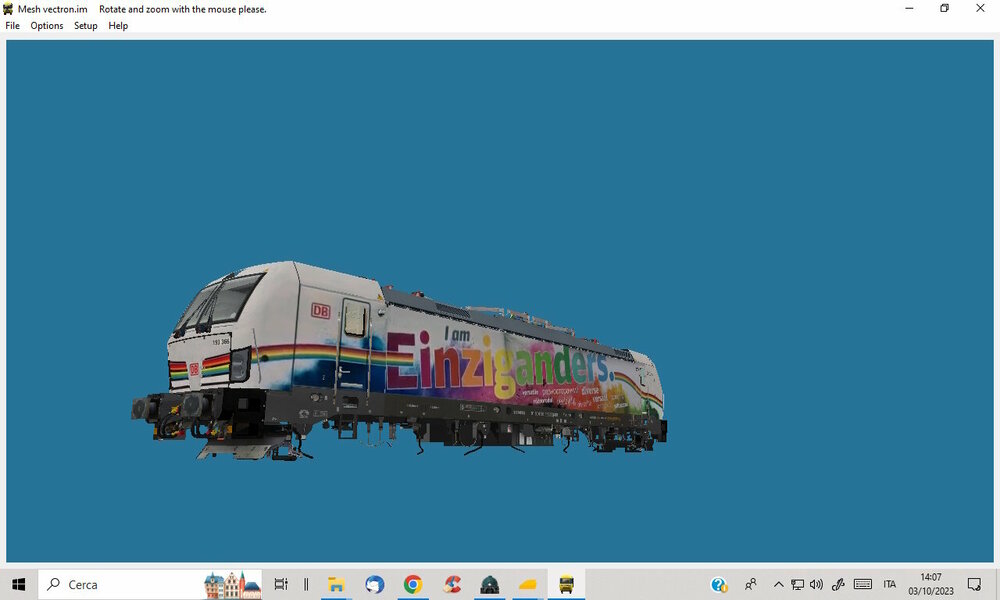Restore down the Mesh viewer window
The width and height of the screenshot is (1000, 600).
945,8
